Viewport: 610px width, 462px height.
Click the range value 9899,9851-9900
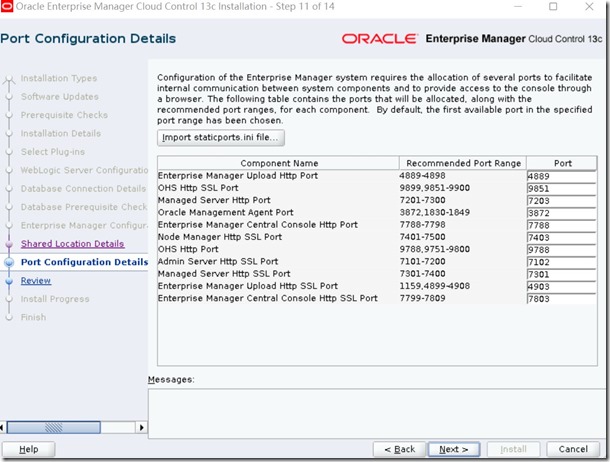click(435, 188)
